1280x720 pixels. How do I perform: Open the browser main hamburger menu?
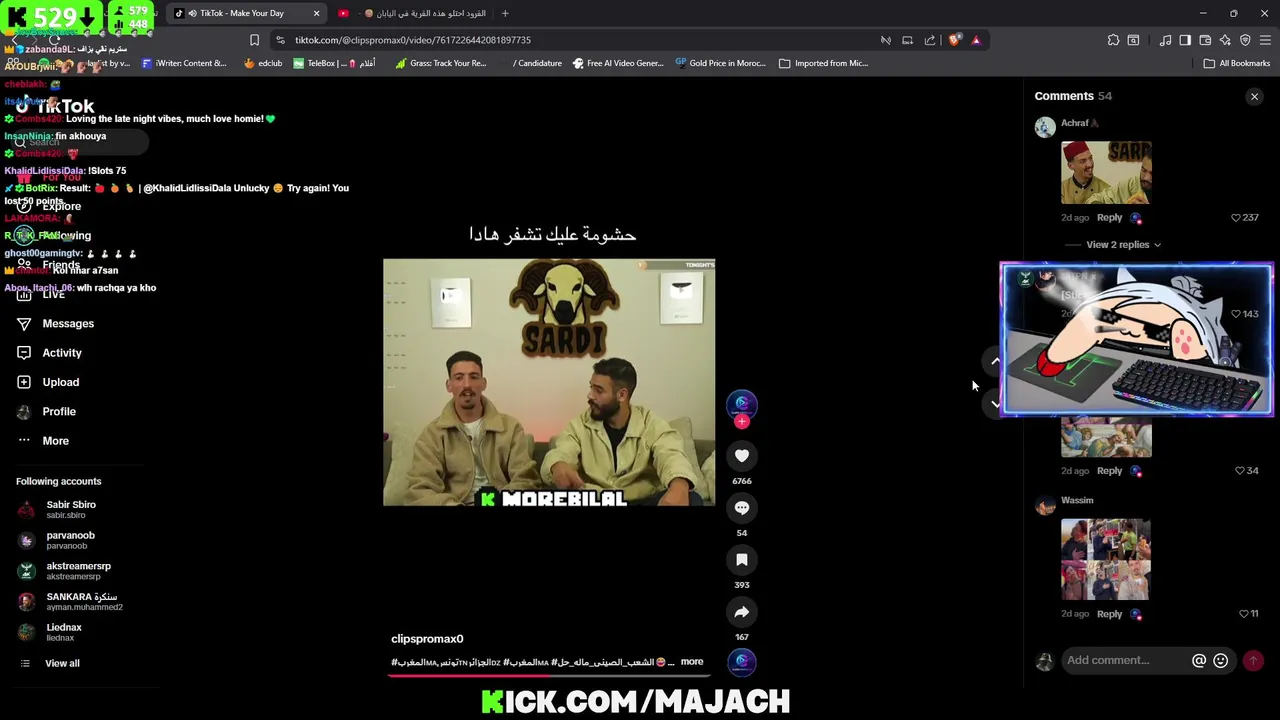tap(1266, 40)
